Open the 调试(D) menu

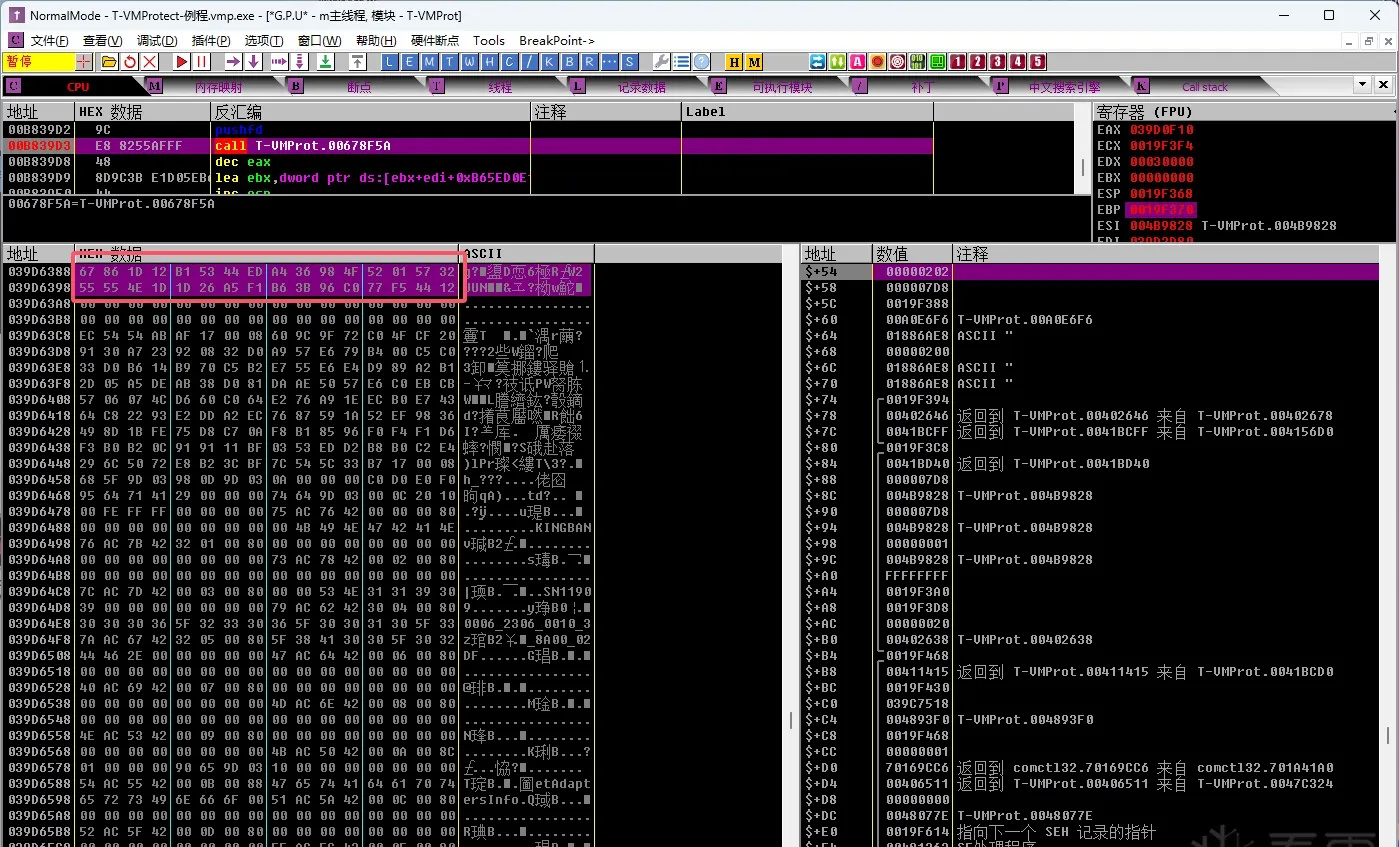pyautogui.click(x=157, y=40)
